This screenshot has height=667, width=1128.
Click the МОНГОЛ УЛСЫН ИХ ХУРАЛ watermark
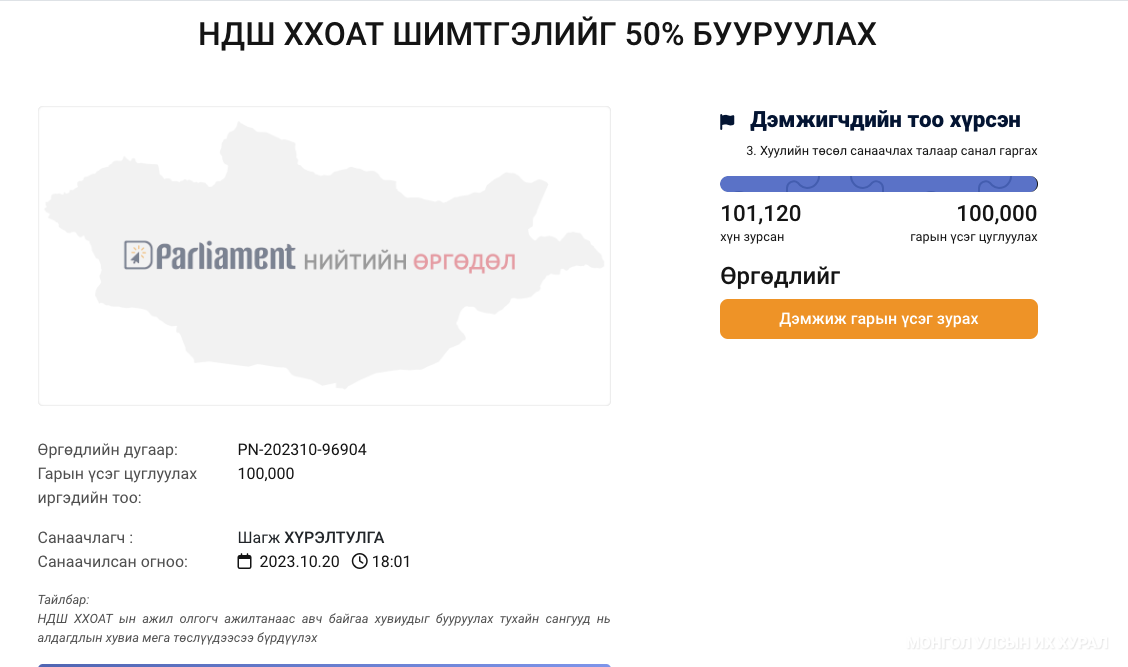(x=1008, y=643)
